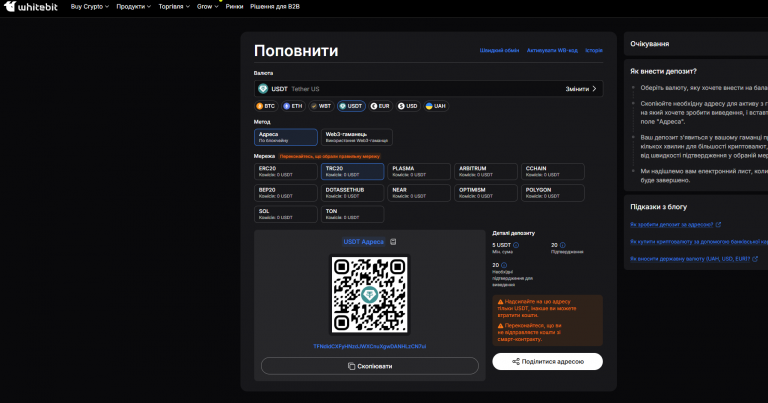Expand the Продукти dropdown
The image size is (768, 403).
[134, 6]
